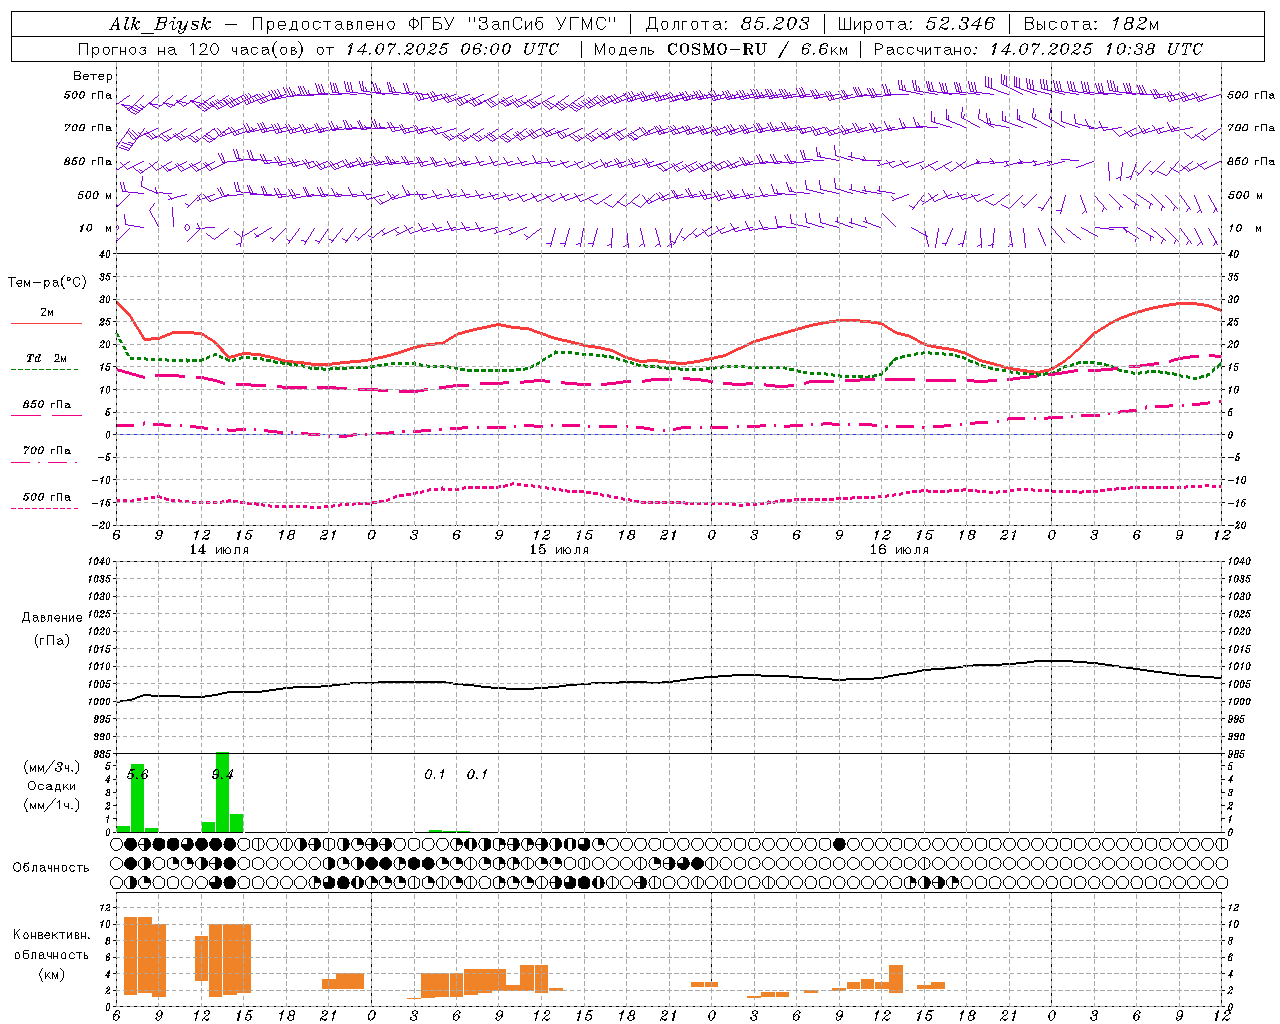Click the Облачность cloudiness row label

(51, 868)
